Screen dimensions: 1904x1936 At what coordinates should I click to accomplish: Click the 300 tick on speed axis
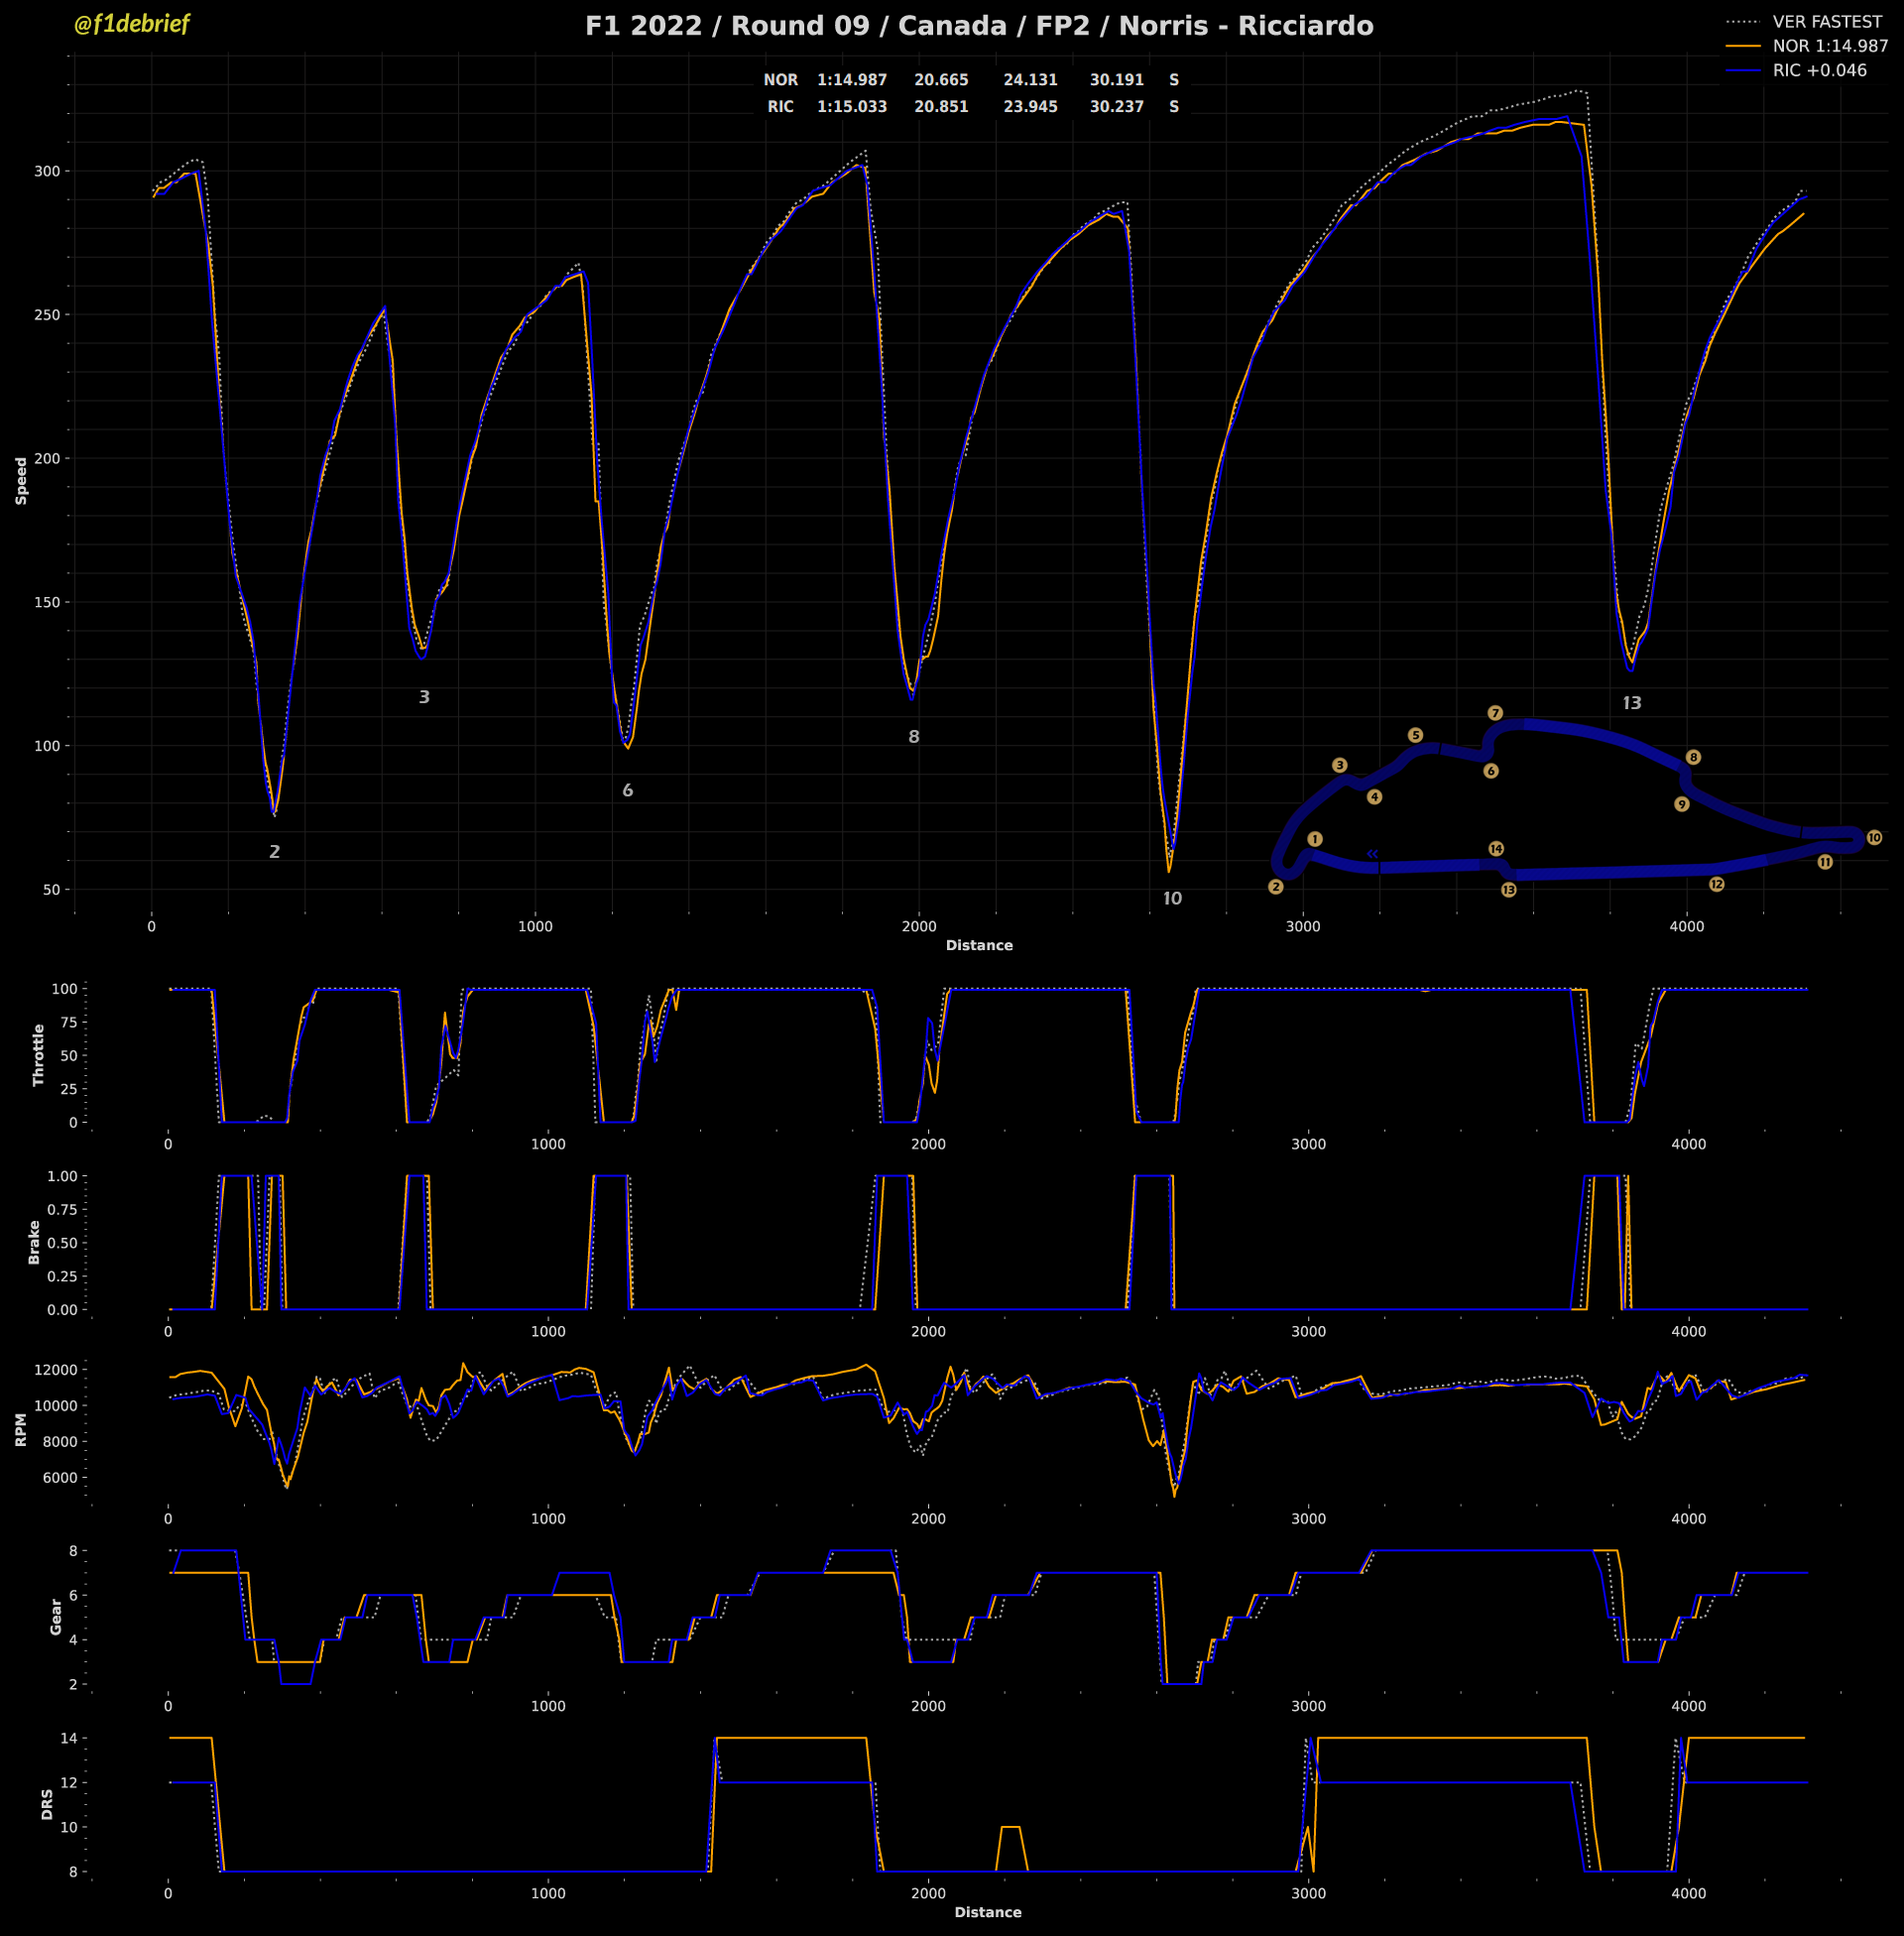(47, 171)
